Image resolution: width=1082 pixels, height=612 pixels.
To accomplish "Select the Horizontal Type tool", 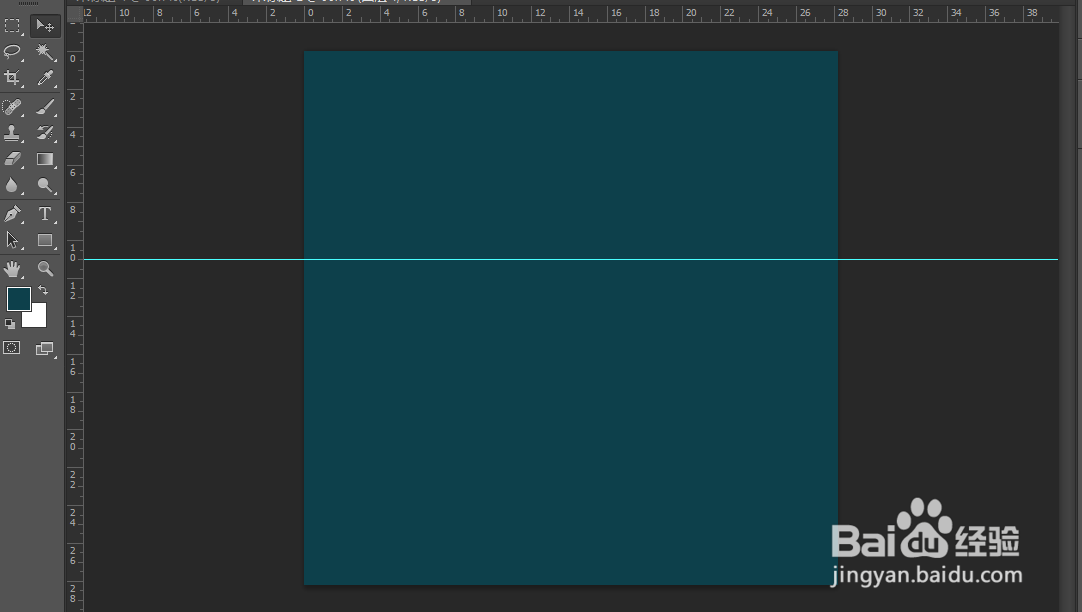I will coord(45,214).
